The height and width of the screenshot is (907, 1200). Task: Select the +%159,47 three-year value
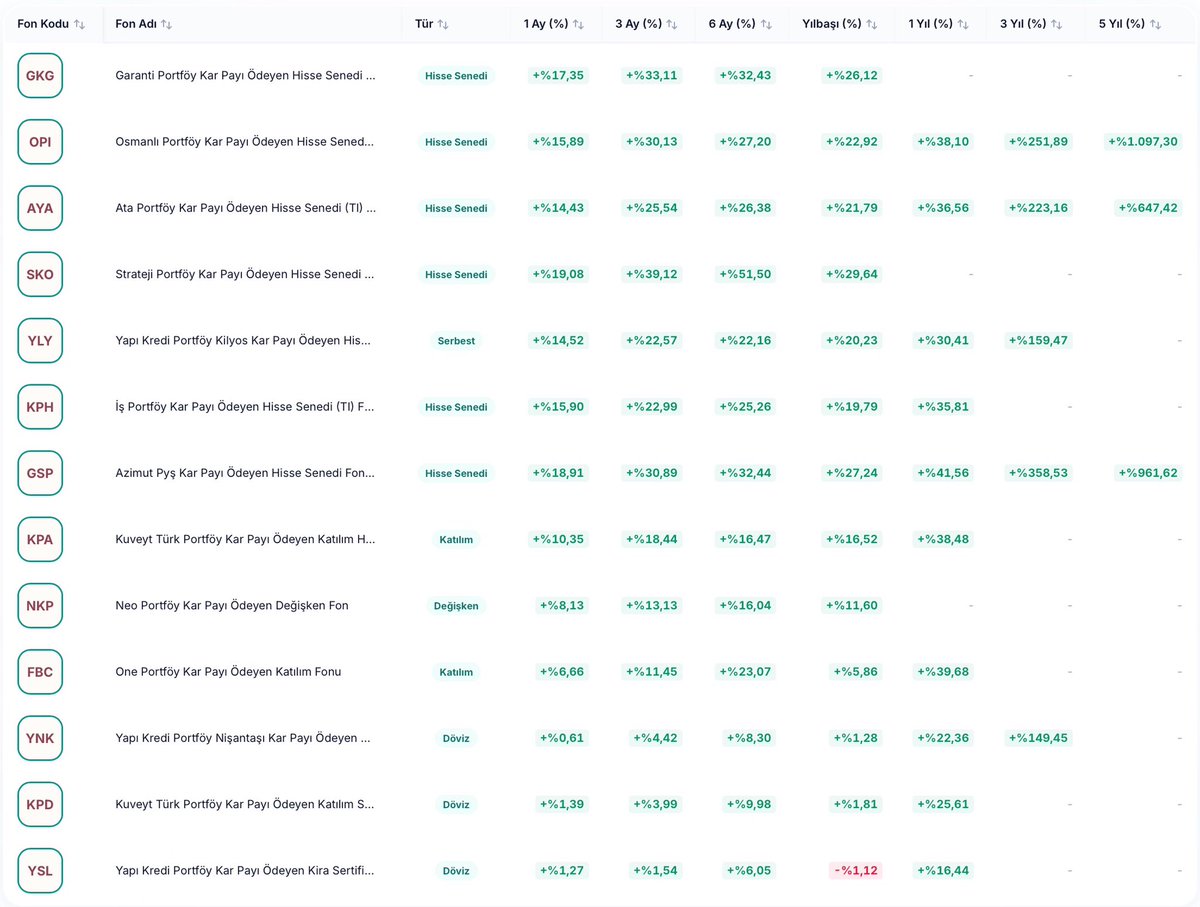point(1038,340)
